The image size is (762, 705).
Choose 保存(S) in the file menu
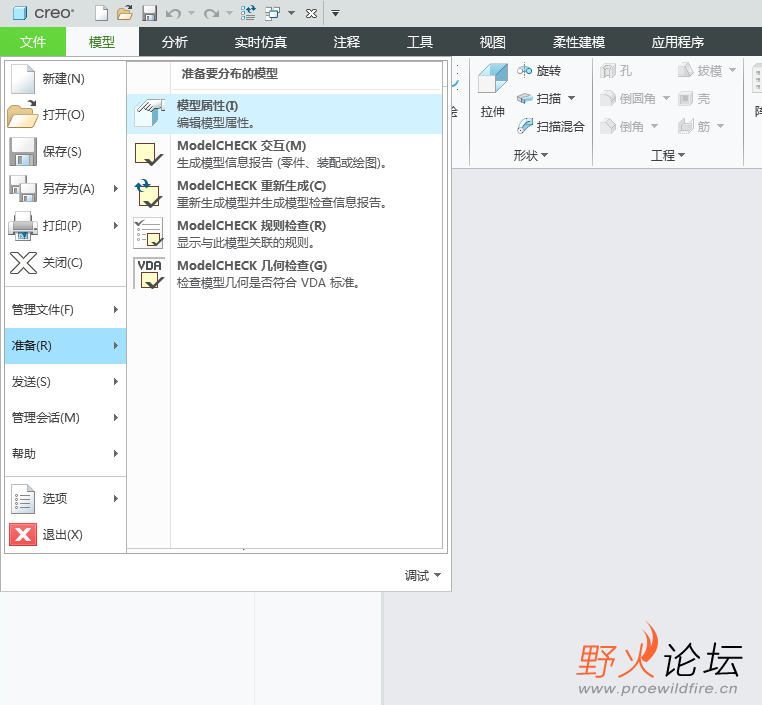coord(66,152)
